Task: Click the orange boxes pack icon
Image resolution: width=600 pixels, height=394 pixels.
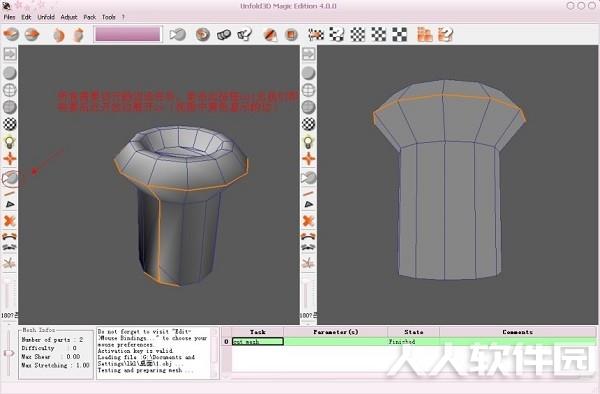Action: tap(425, 34)
